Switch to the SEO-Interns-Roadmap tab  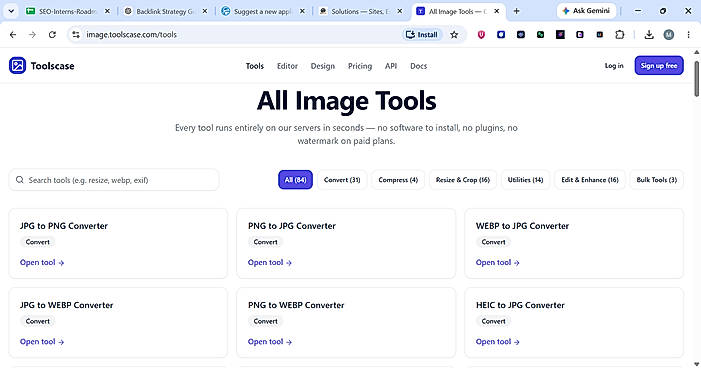67,11
